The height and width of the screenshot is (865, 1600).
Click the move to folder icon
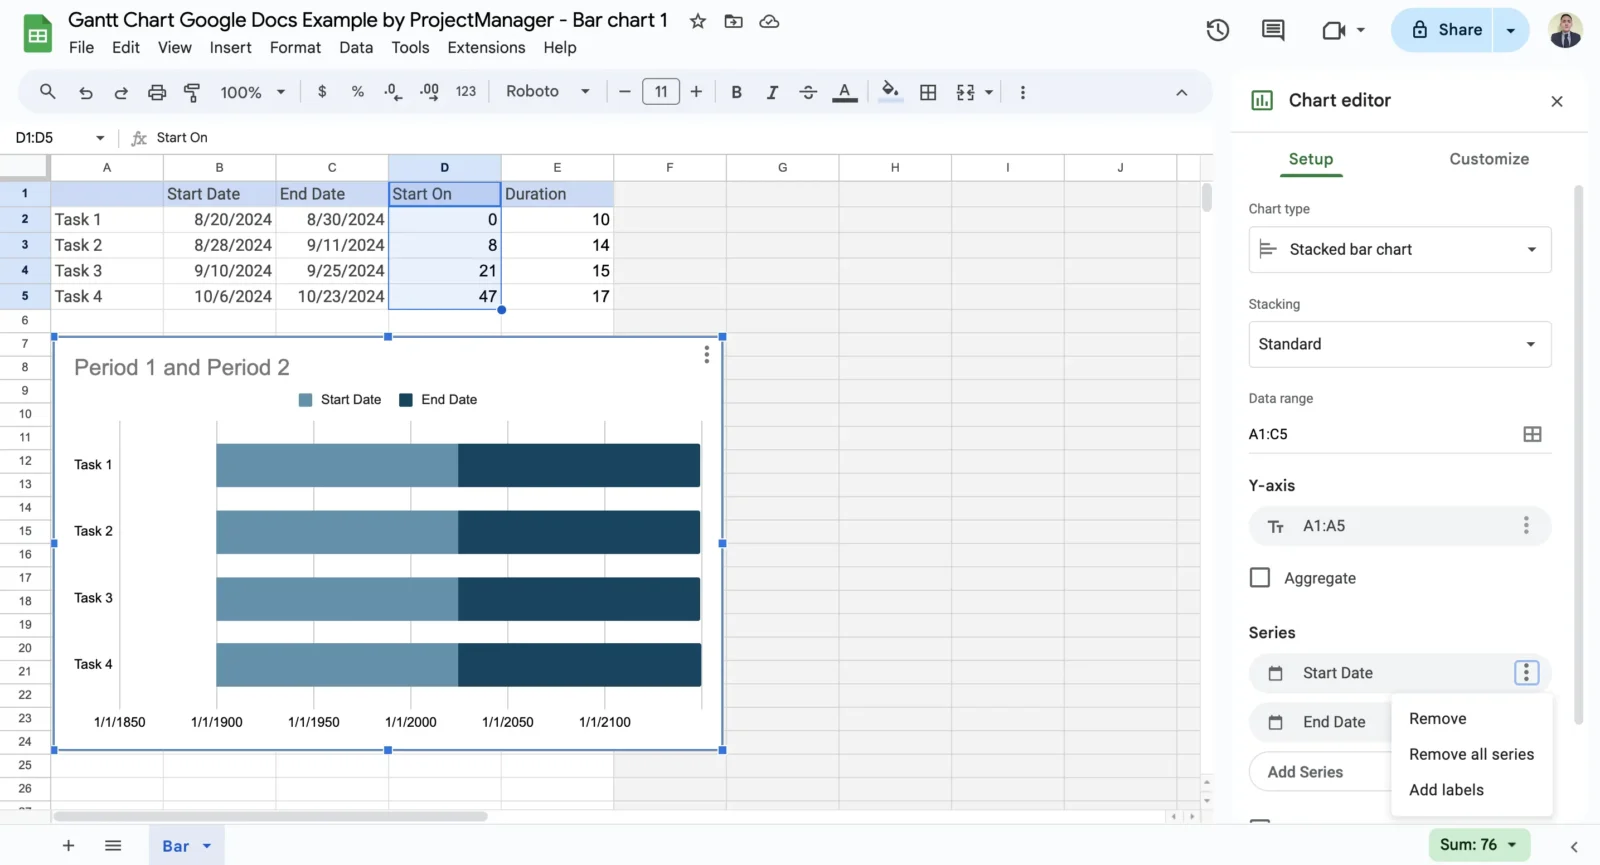pyautogui.click(x=733, y=21)
